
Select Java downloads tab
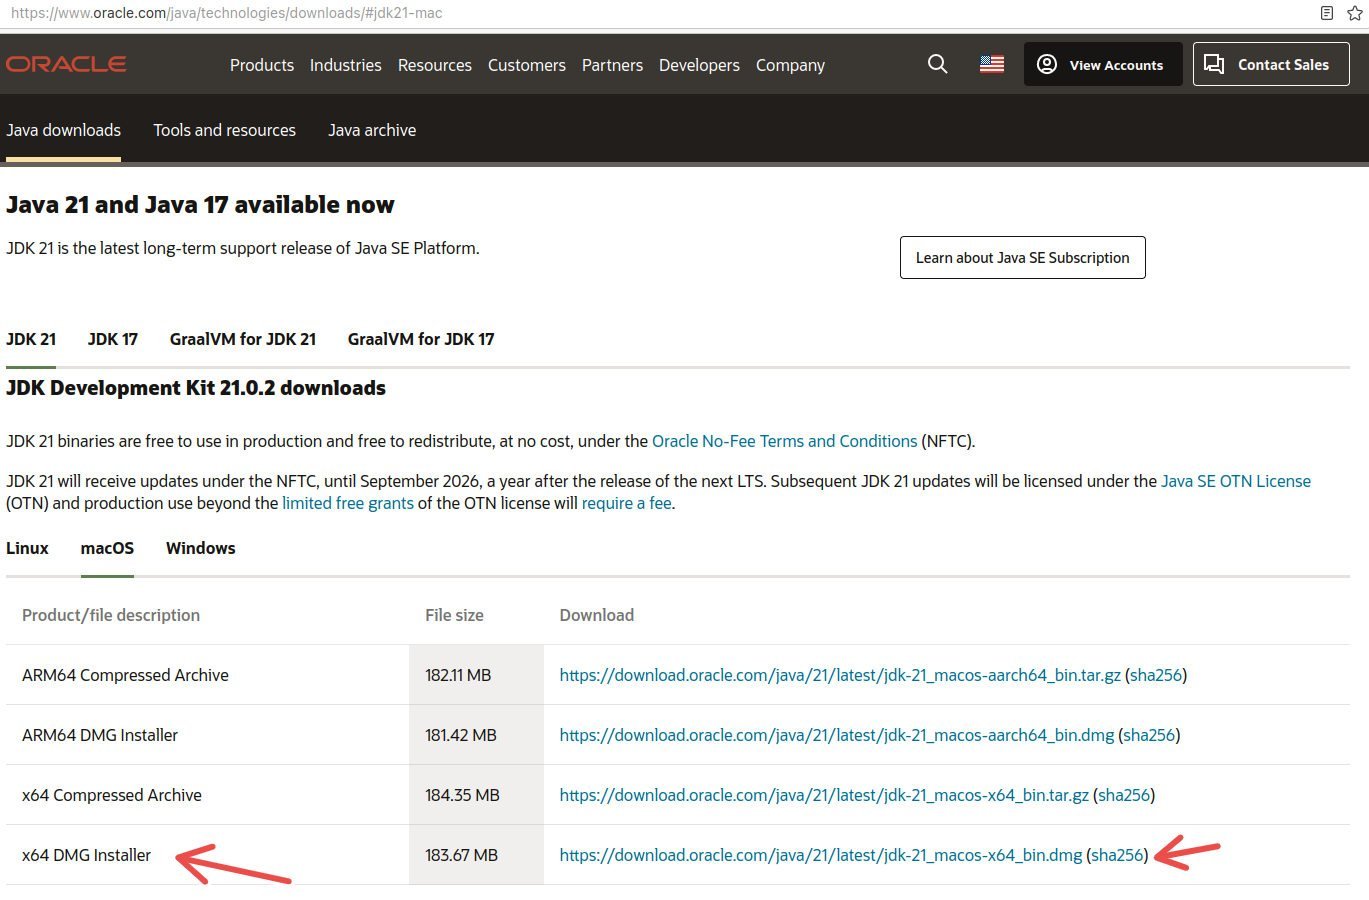pyautogui.click(x=63, y=130)
